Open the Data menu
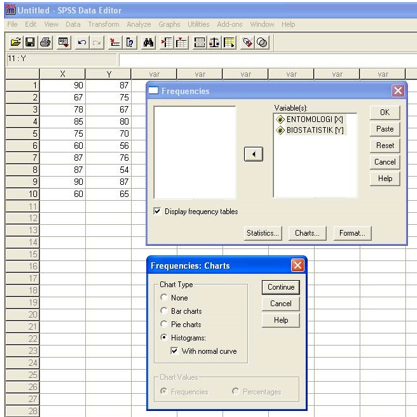Viewport: 417px width, 417px height. [73, 24]
